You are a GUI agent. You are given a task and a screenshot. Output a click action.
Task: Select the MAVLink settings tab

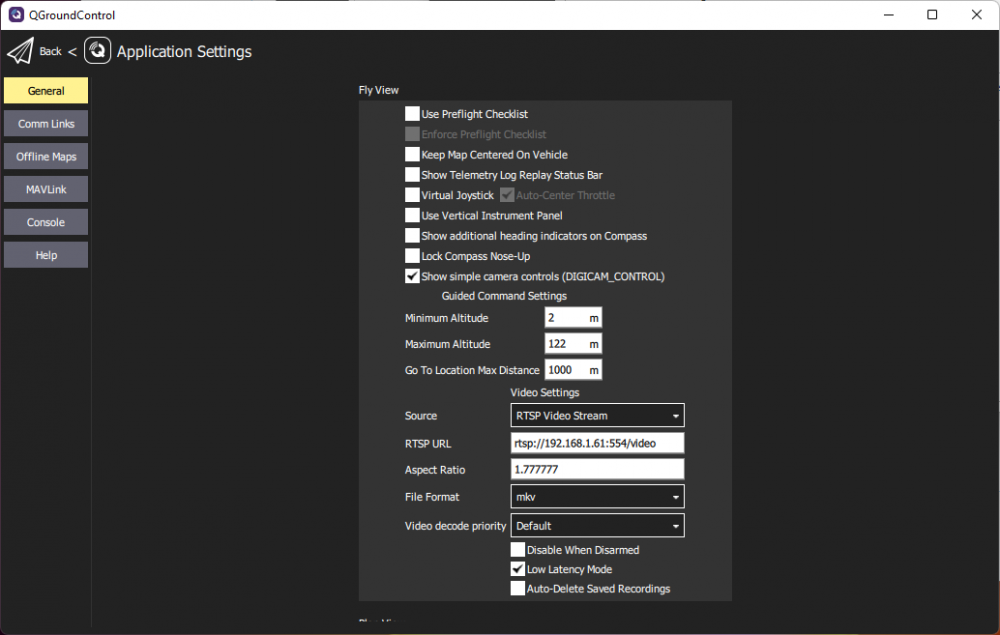point(46,190)
